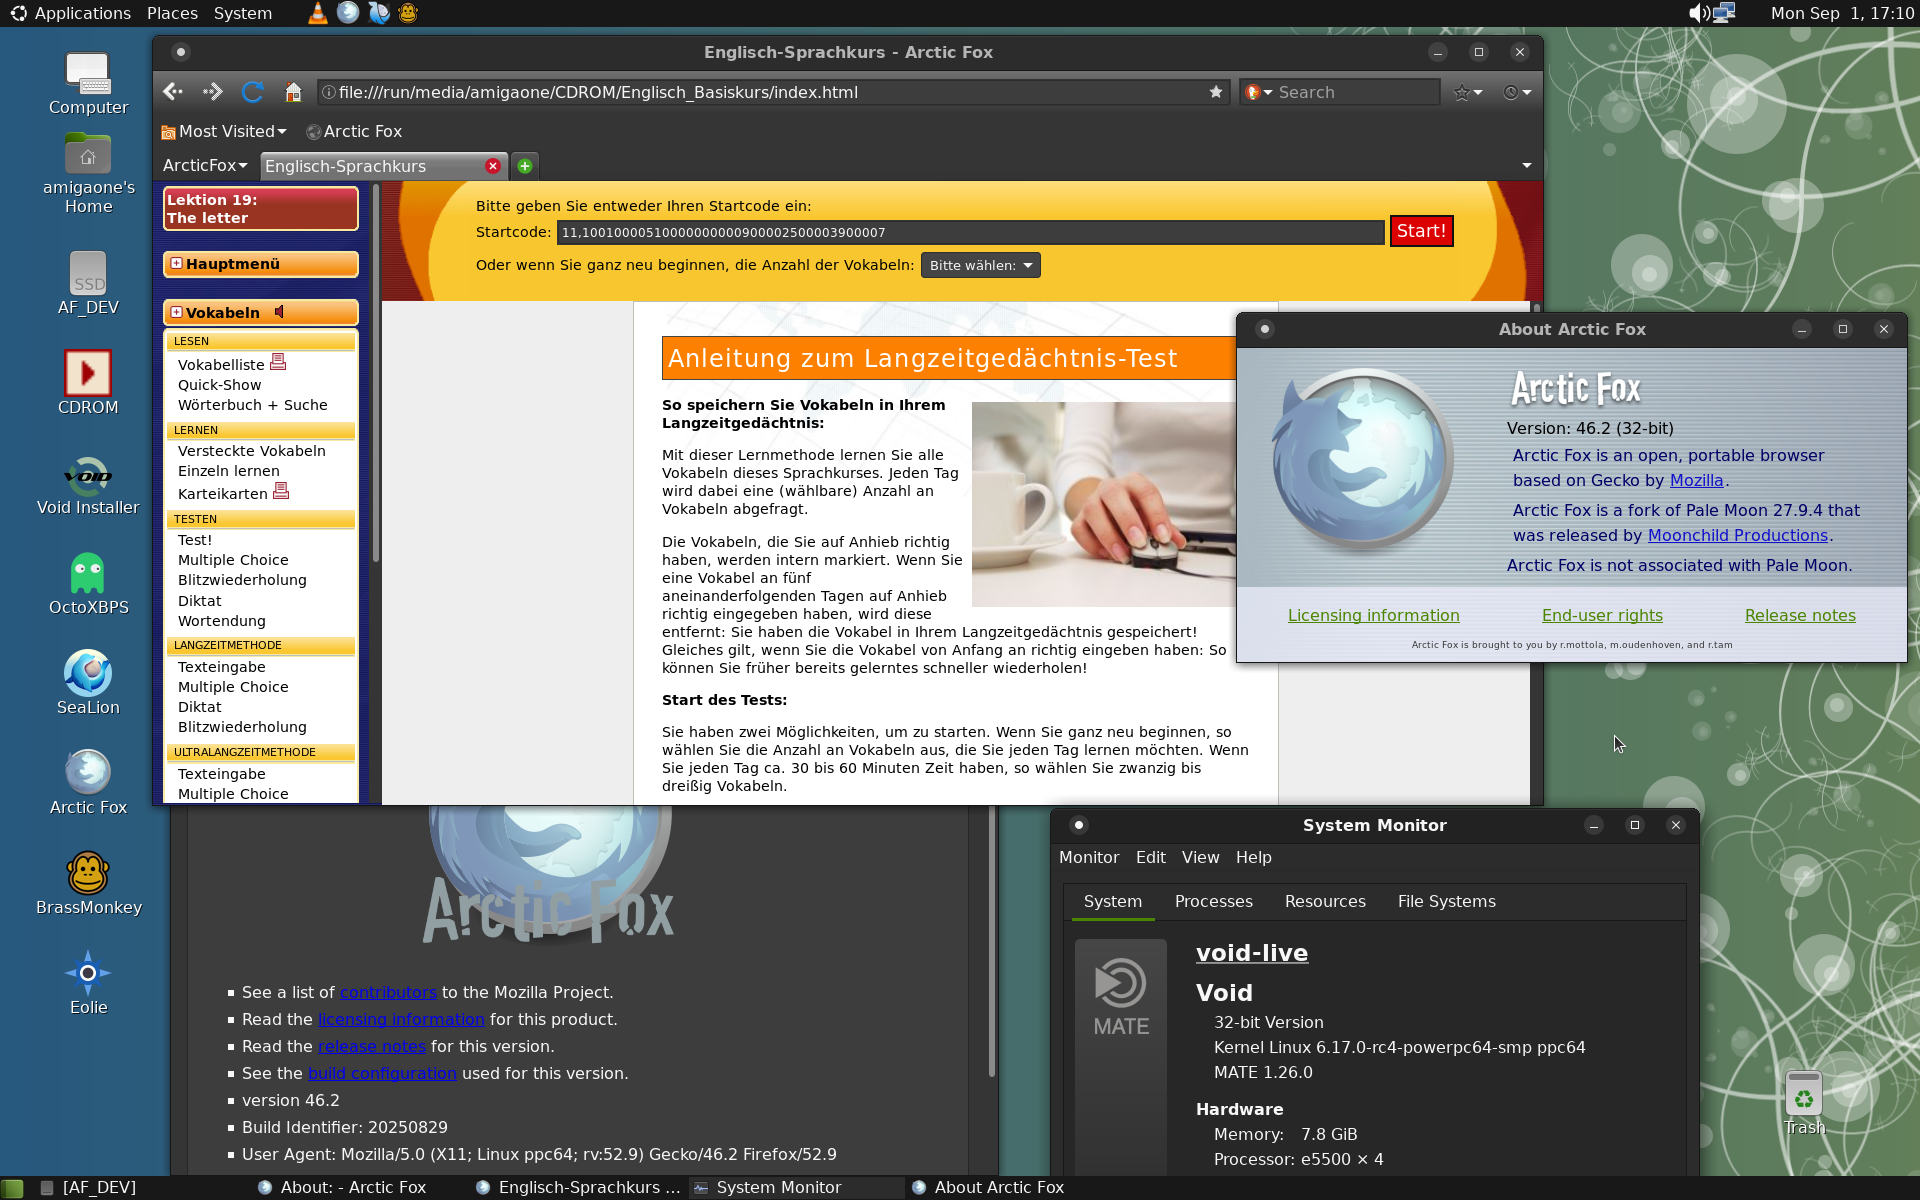1920x1200 pixels.
Task: Open the Release notes link in About dialog
Action: 1799,615
